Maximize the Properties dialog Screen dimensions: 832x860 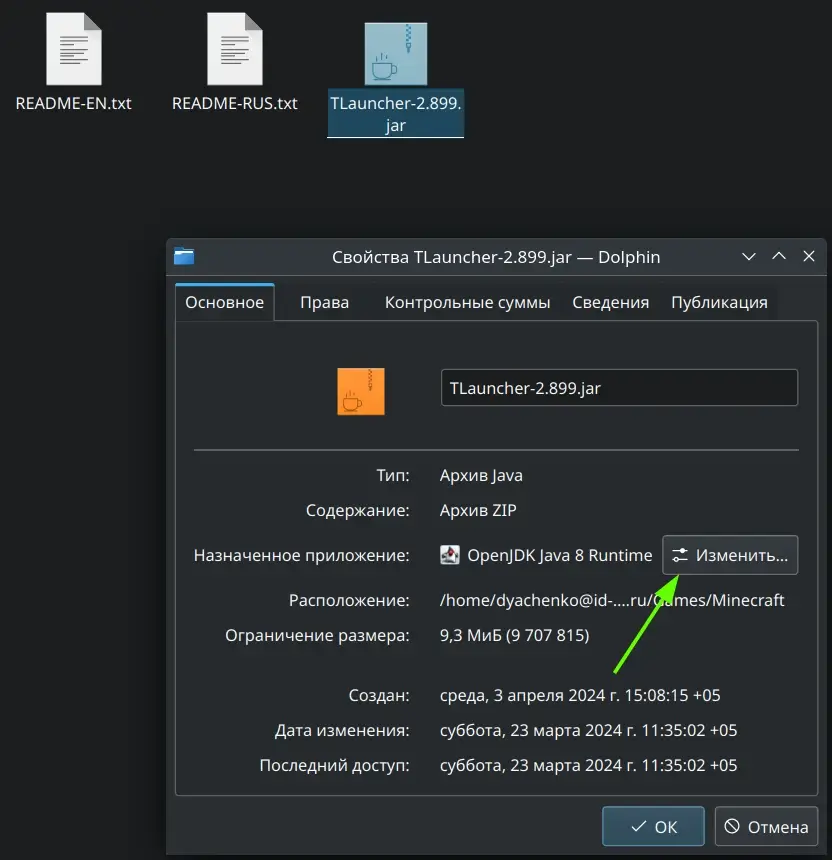click(779, 256)
